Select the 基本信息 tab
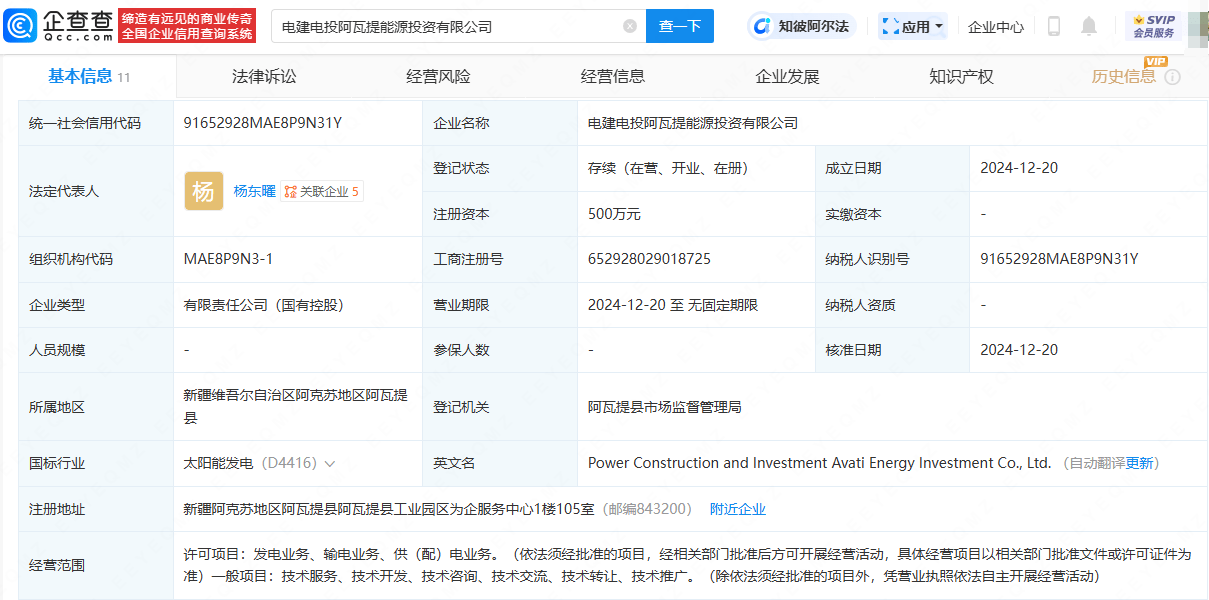This screenshot has height=600, width=1209. pos(89,77)
